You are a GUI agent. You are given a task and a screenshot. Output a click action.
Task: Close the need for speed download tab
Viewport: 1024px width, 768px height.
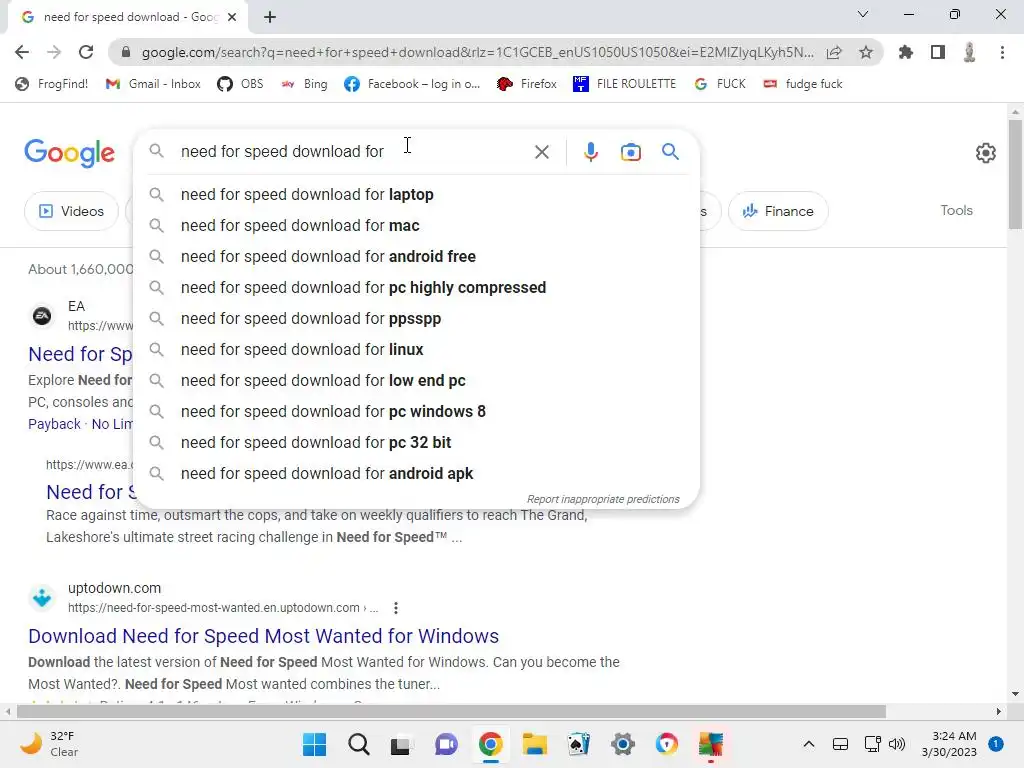[232, 17]
